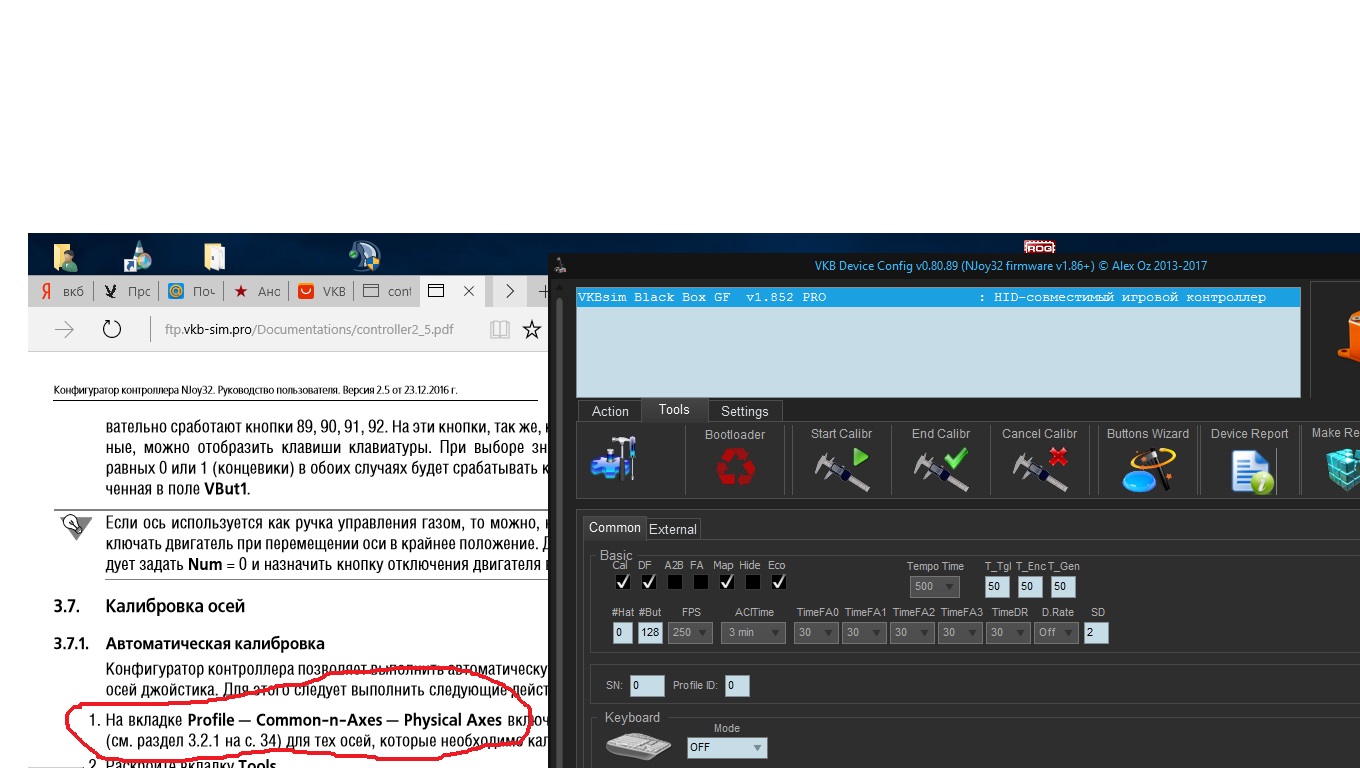The height and width of the screenshot is (768, 1360).
Task: Click the browser address bar URL
Action: (x=309, y=329)
